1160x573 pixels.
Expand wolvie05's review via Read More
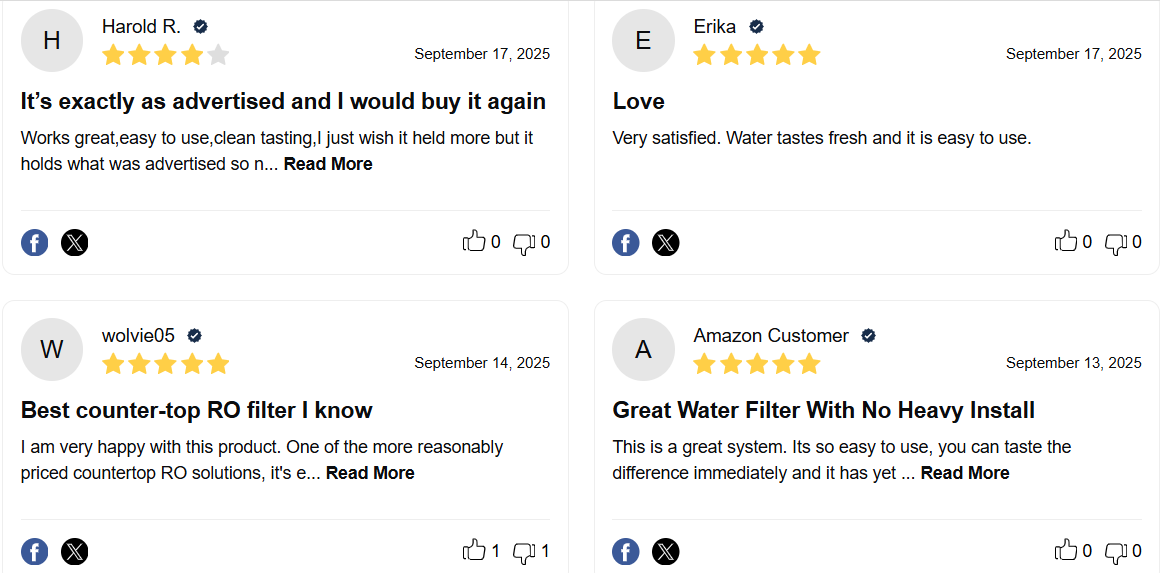pos(370,473)
